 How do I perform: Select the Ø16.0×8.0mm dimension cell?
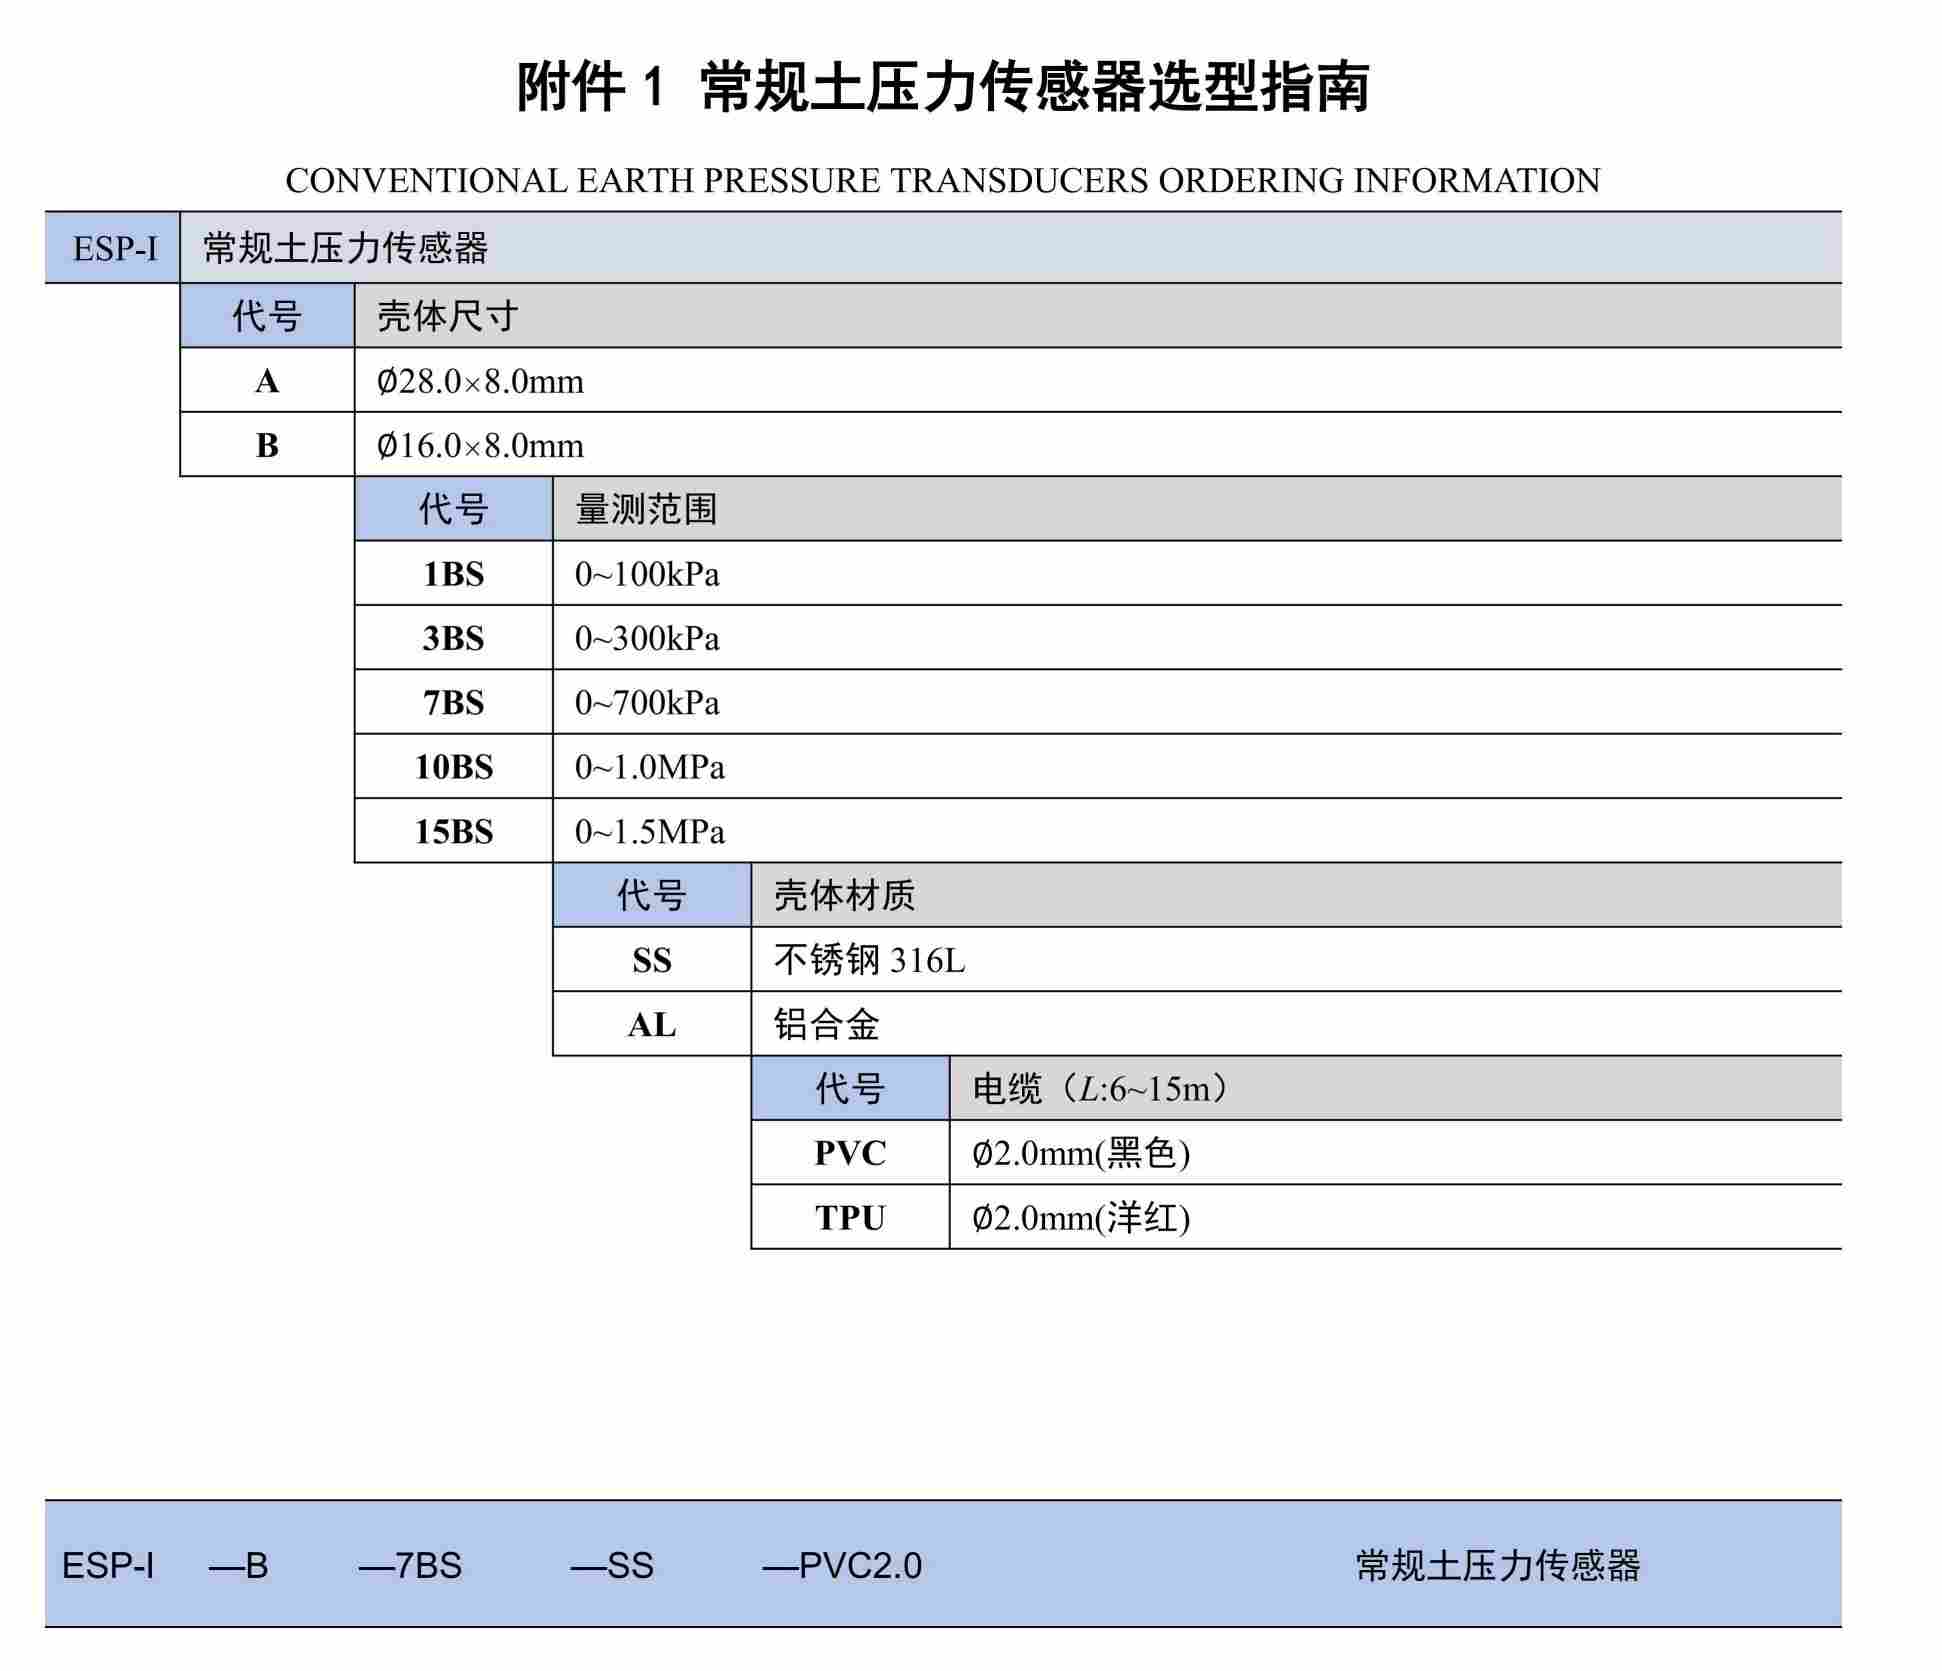coord(480,445)
